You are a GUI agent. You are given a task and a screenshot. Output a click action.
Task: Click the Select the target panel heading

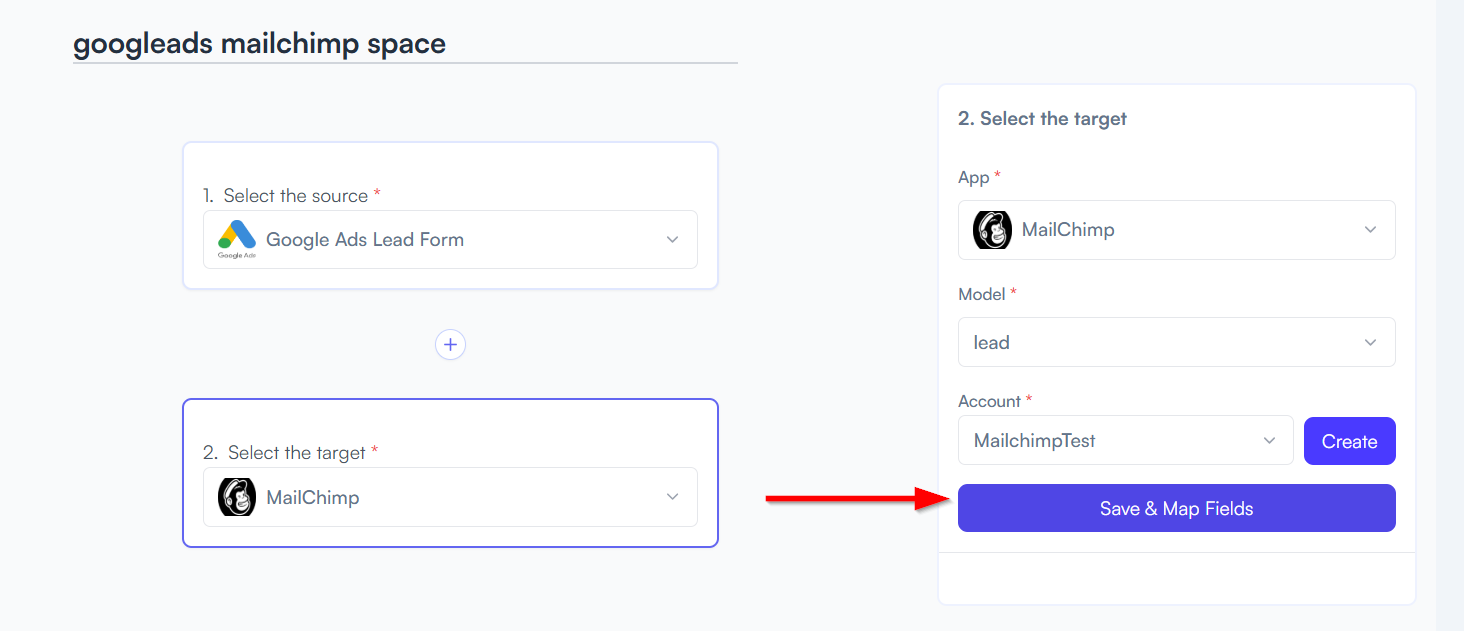(1042, 119)
